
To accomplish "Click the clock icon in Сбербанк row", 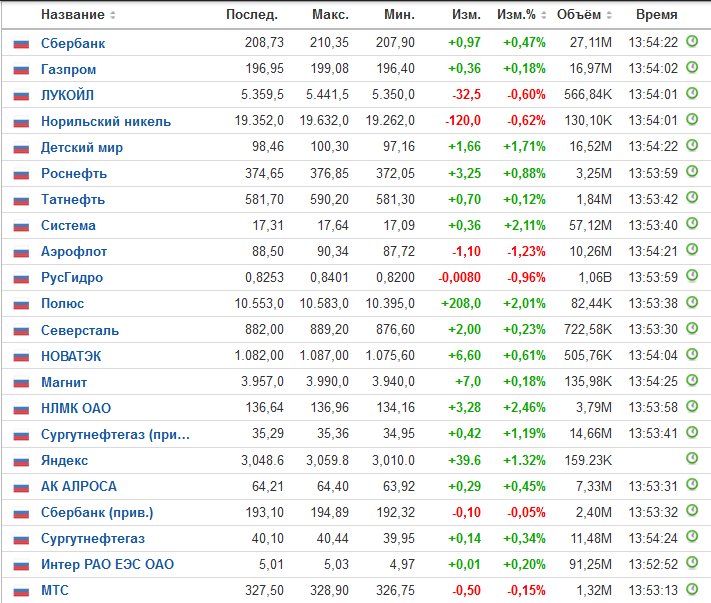I will coord(692,41).
